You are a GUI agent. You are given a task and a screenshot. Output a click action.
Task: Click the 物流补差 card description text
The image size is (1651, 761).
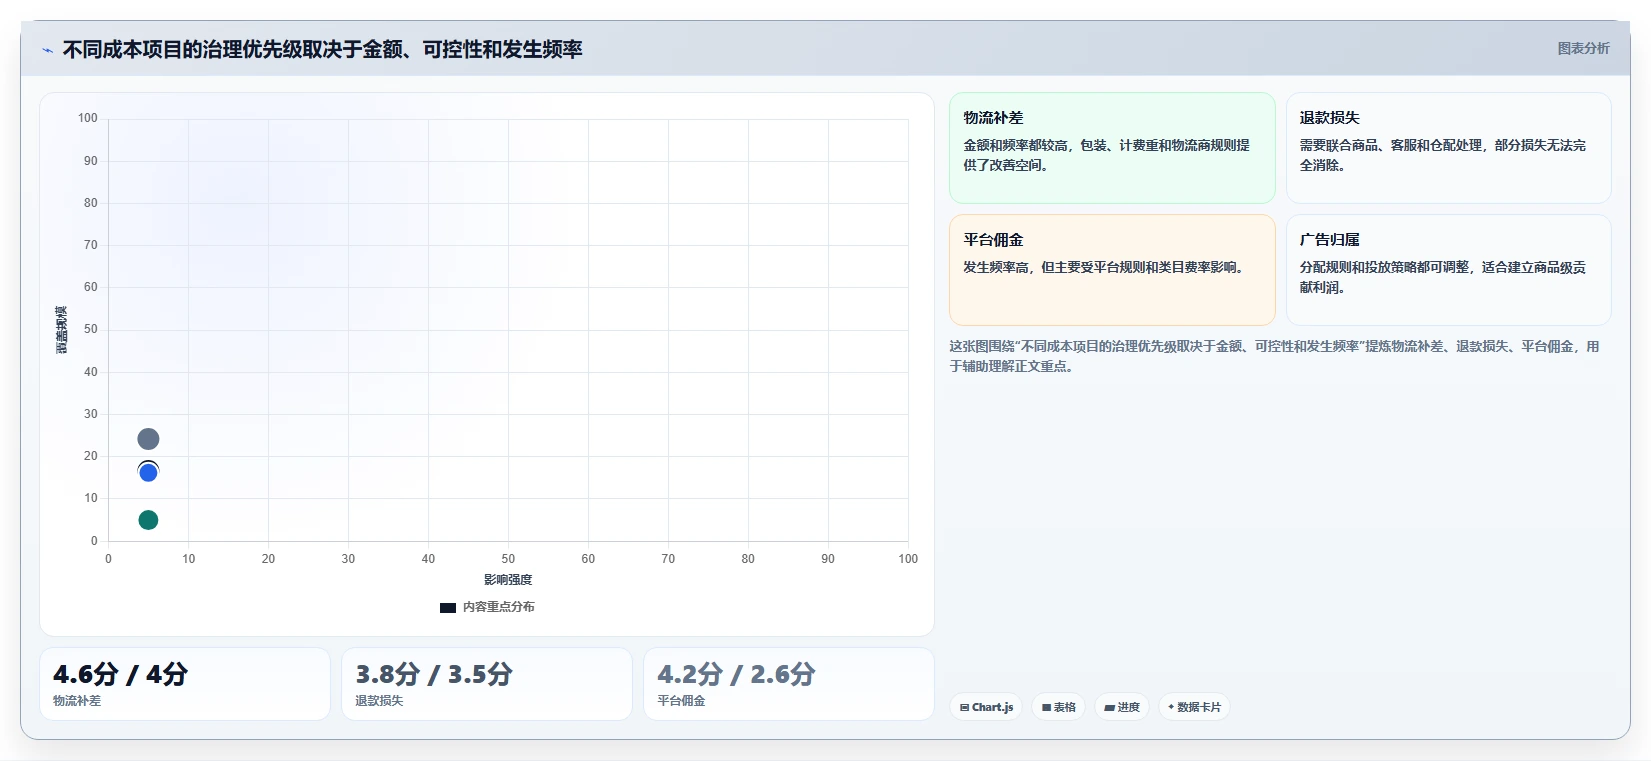click(x=1106, y=155)
